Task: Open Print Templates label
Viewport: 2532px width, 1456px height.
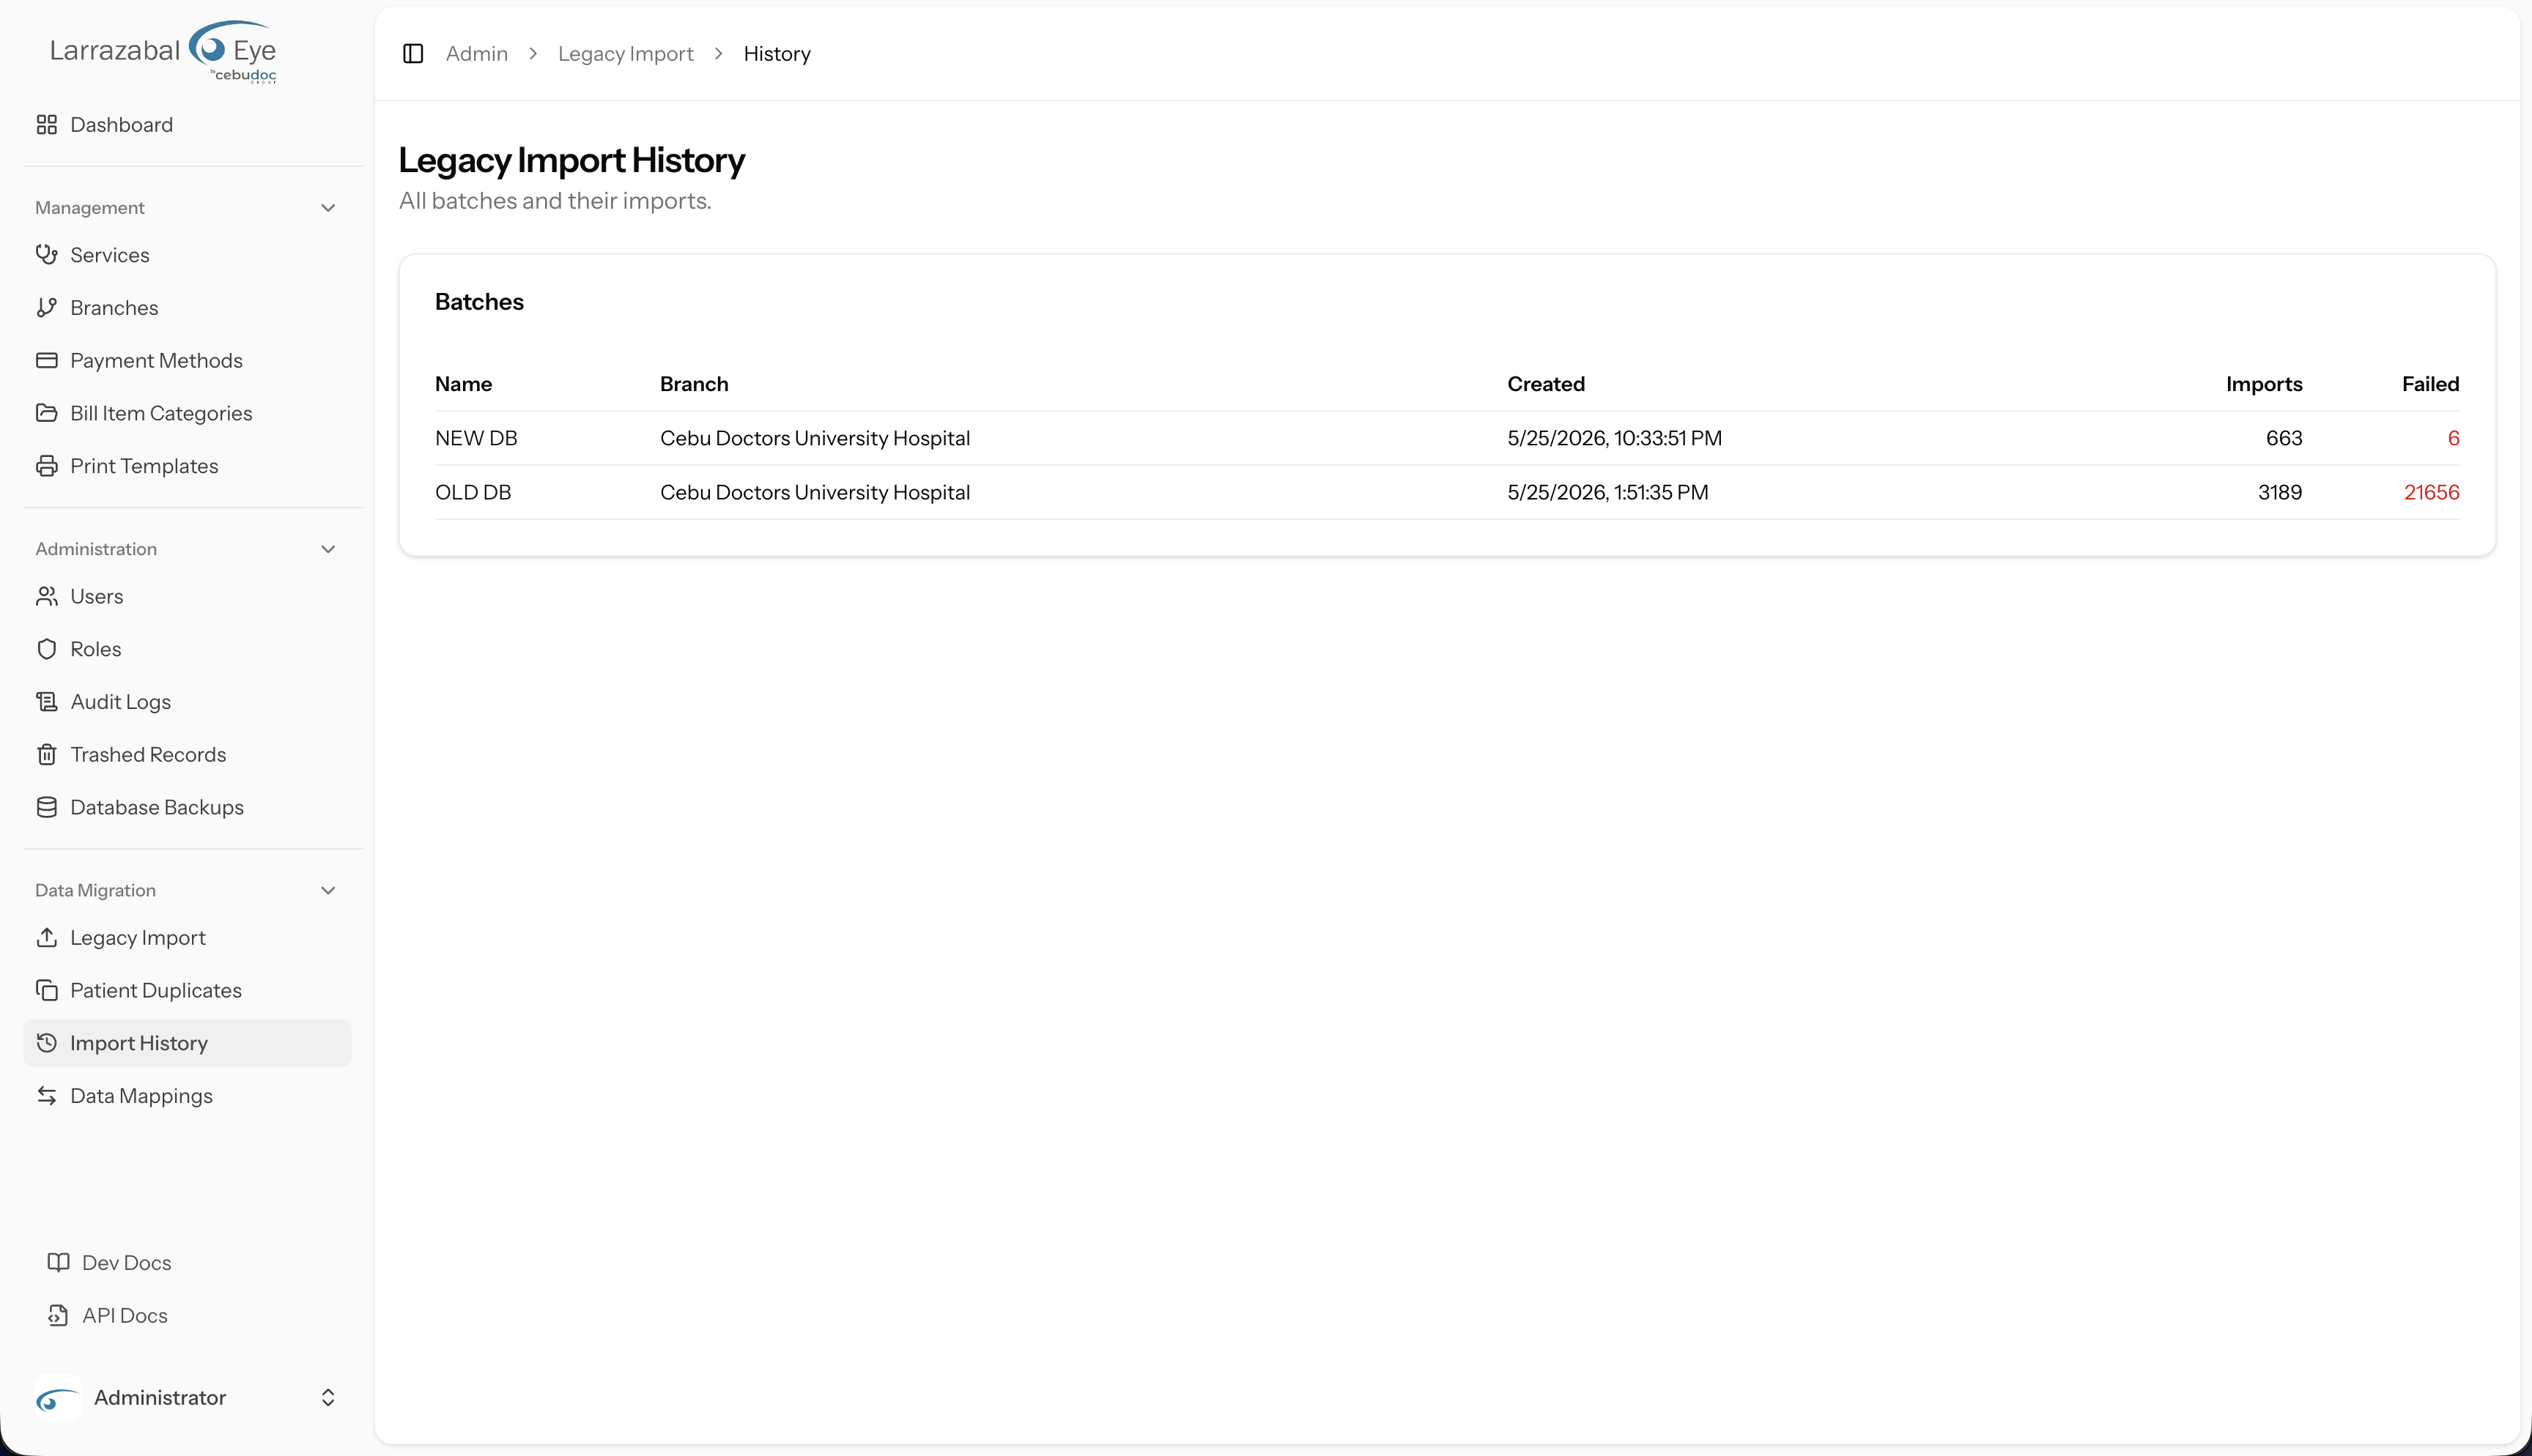Action: click(144, 466)
